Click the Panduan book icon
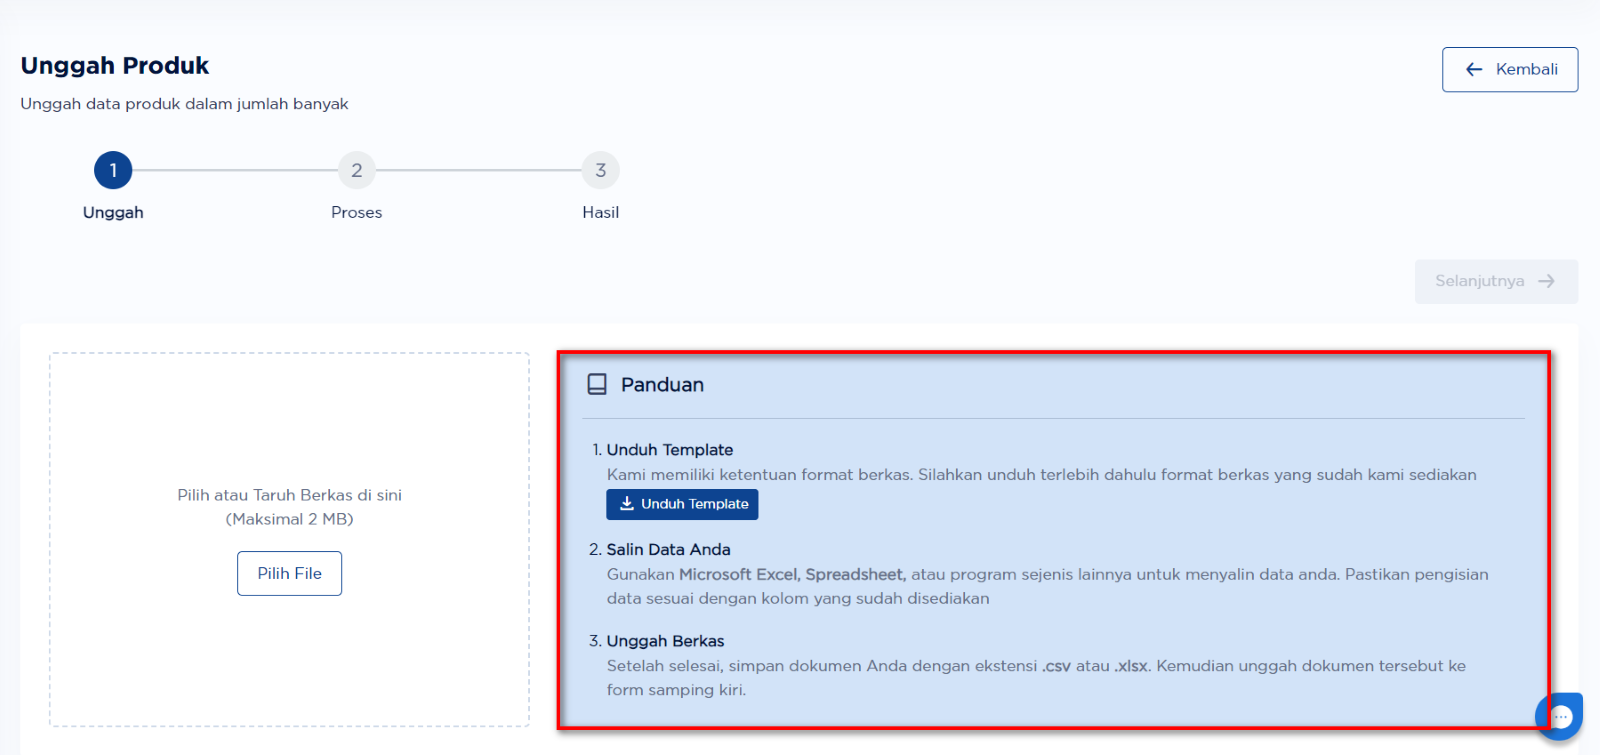The image size is (1600, 755). [x=597, y=384]
